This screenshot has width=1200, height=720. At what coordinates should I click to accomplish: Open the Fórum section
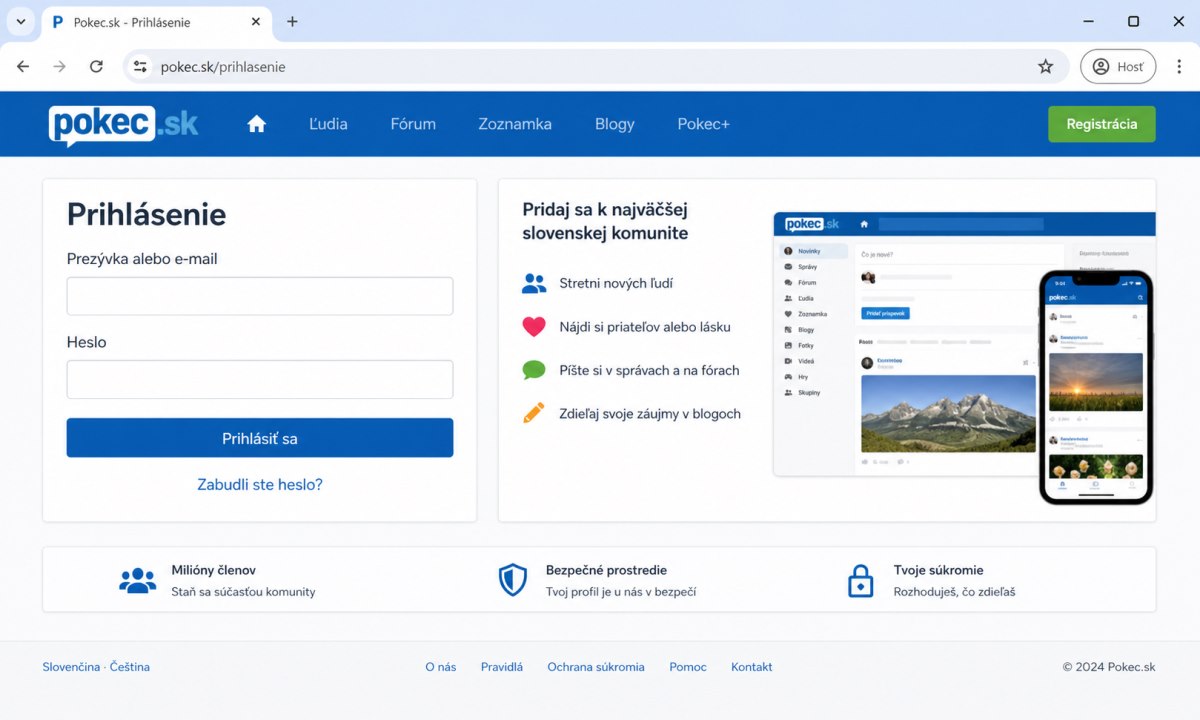(x=413, y=124)
